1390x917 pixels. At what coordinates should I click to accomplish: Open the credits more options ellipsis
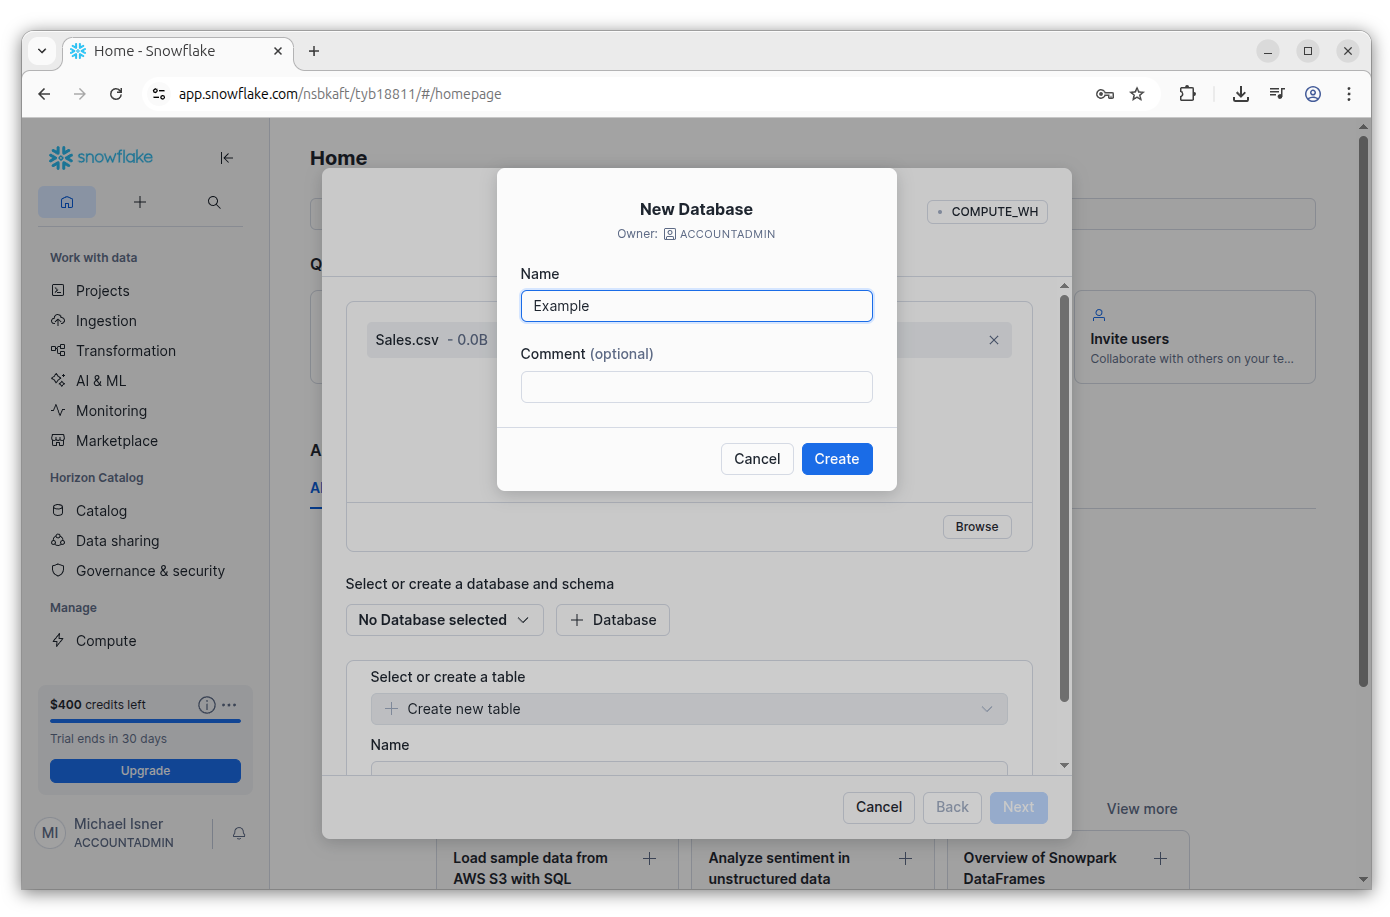click(x=230, y=705)
